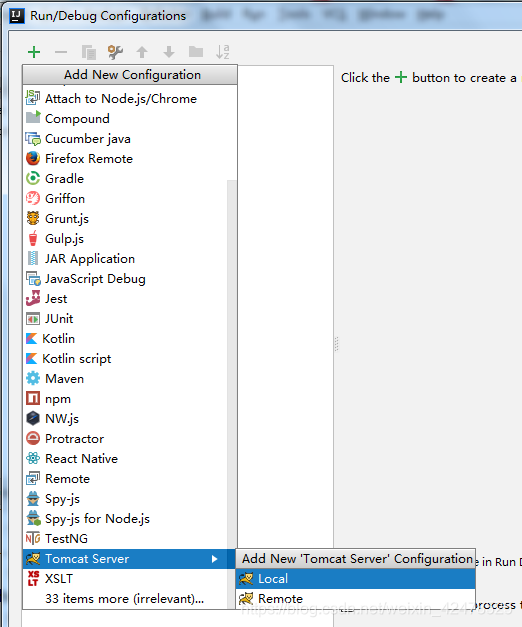Click the NW.js hexagon icon
Image resolution: width=522 pixels, height=627 pixels.
coord(33,418)
